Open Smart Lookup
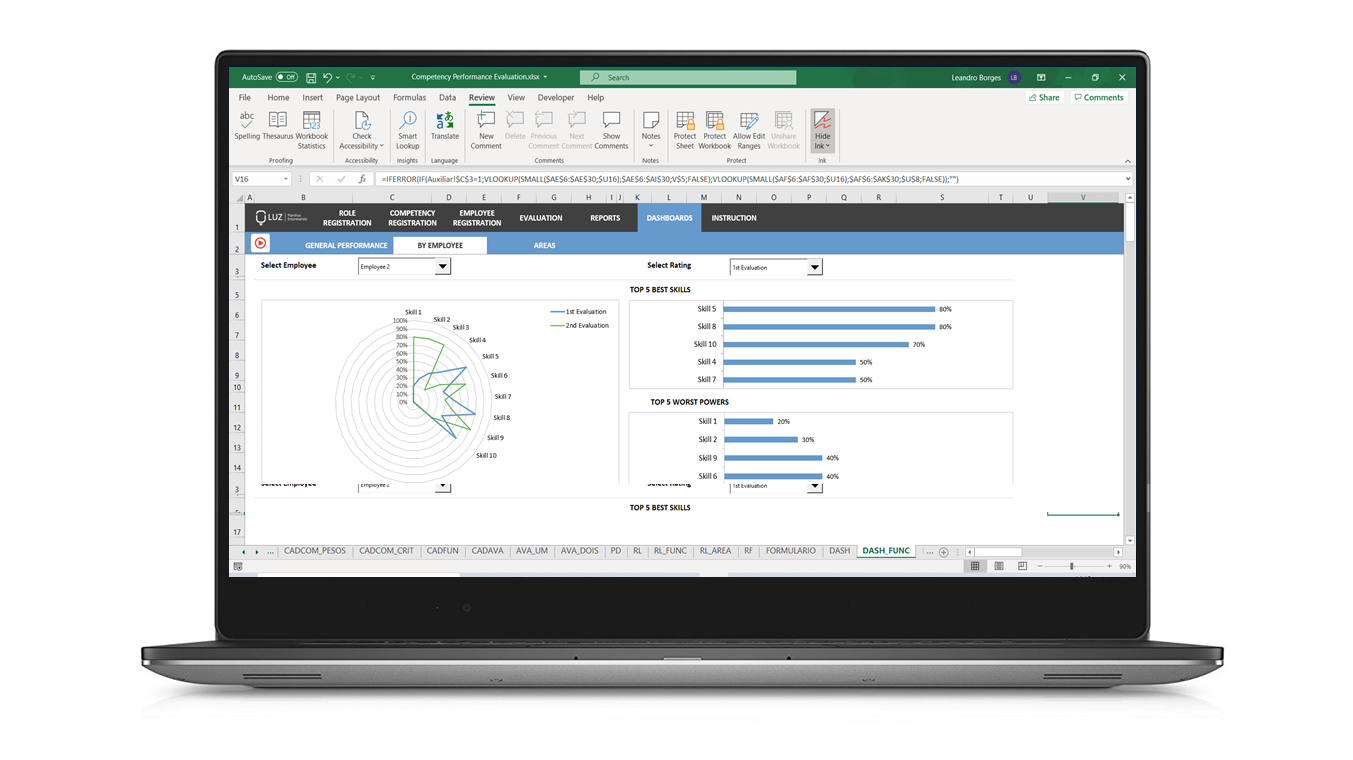The image size is (1353, 760). (x=407, y=128)
